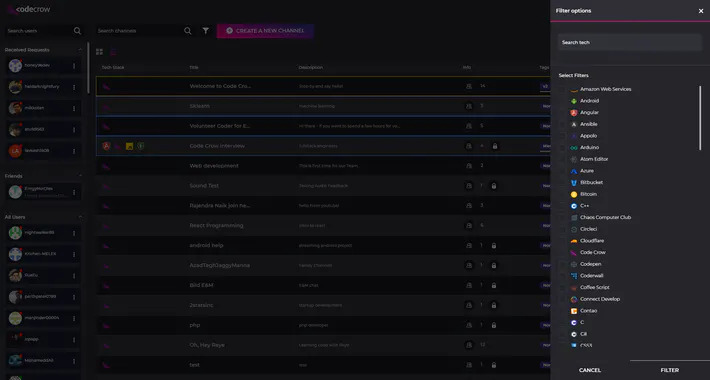Check the Appolo filter checkbox
This screenshot has height=380, width=710.
(562, 136)
